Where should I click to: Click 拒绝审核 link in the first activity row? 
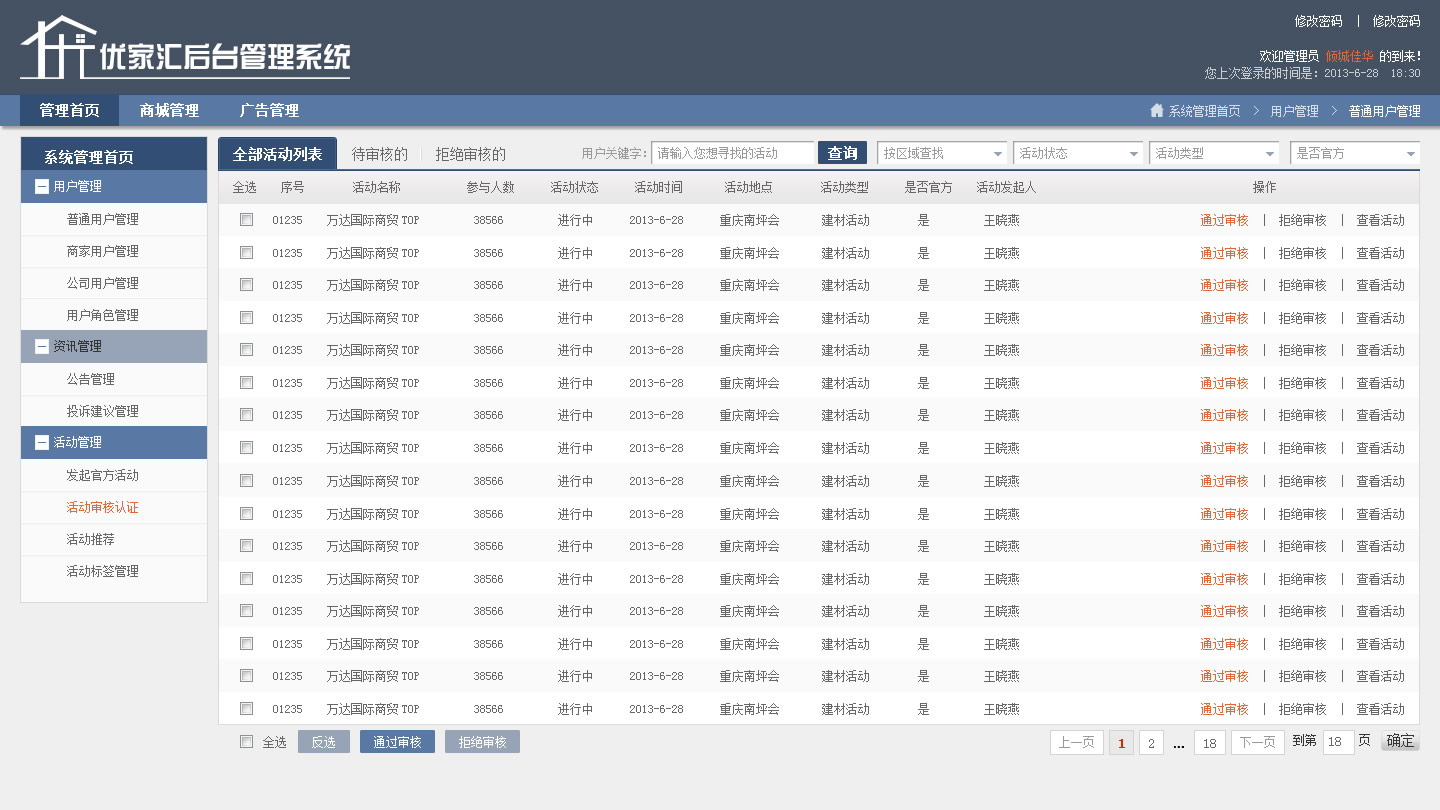click(x=1302, y=221)
